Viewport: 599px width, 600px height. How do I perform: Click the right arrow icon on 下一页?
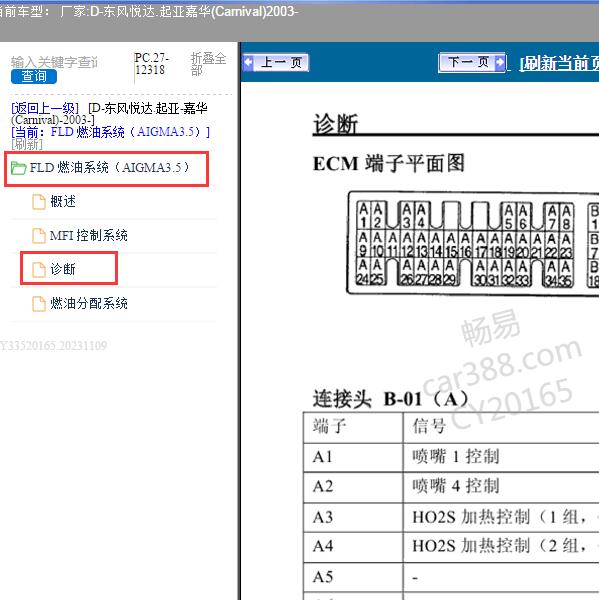point(500,62)
